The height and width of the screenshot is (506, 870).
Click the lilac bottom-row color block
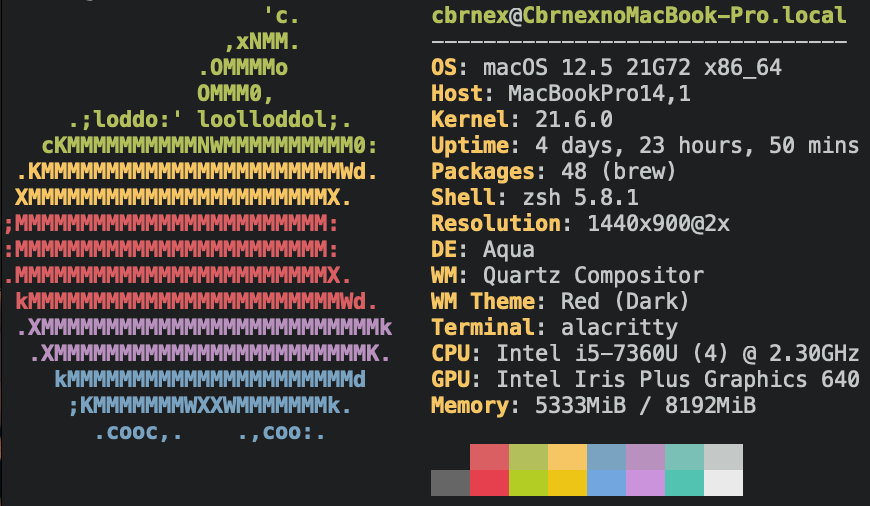[x=645, y=483]
